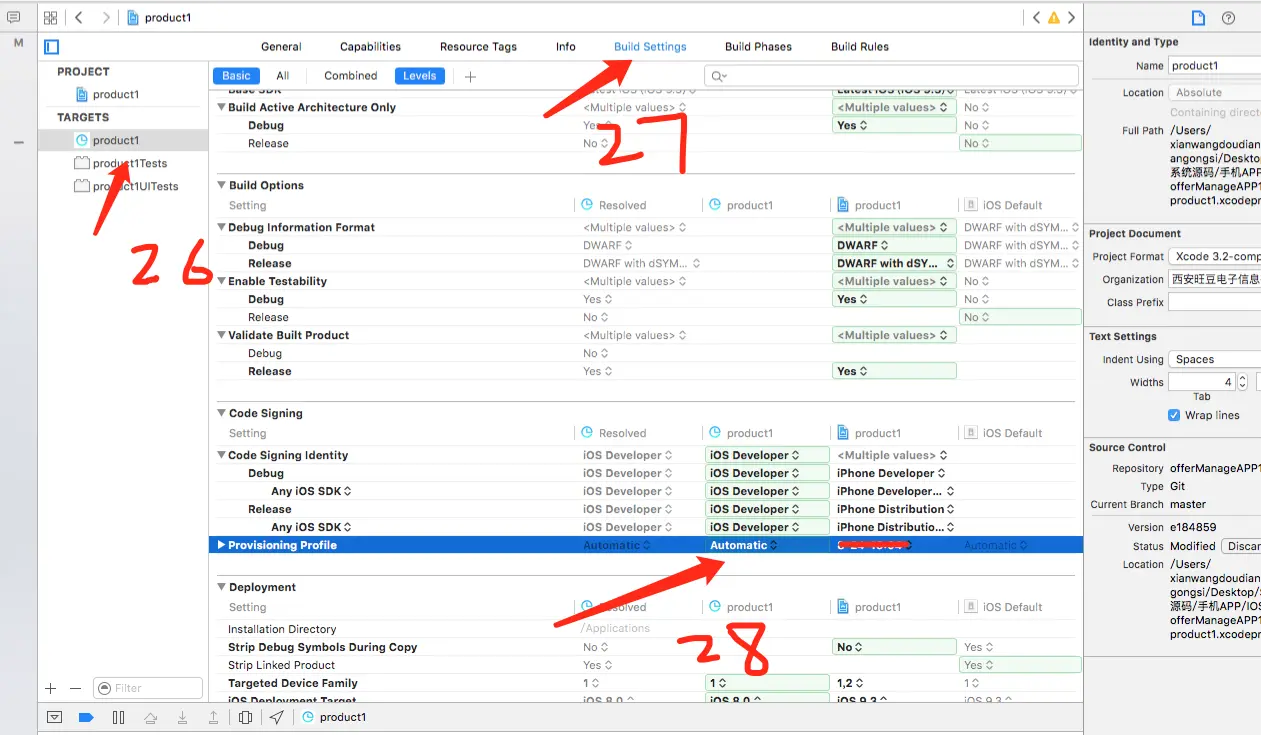Screen dimensions: 1261x735
Task: Click the yellow warning issue icon
Action: (x=1053, y=18)
